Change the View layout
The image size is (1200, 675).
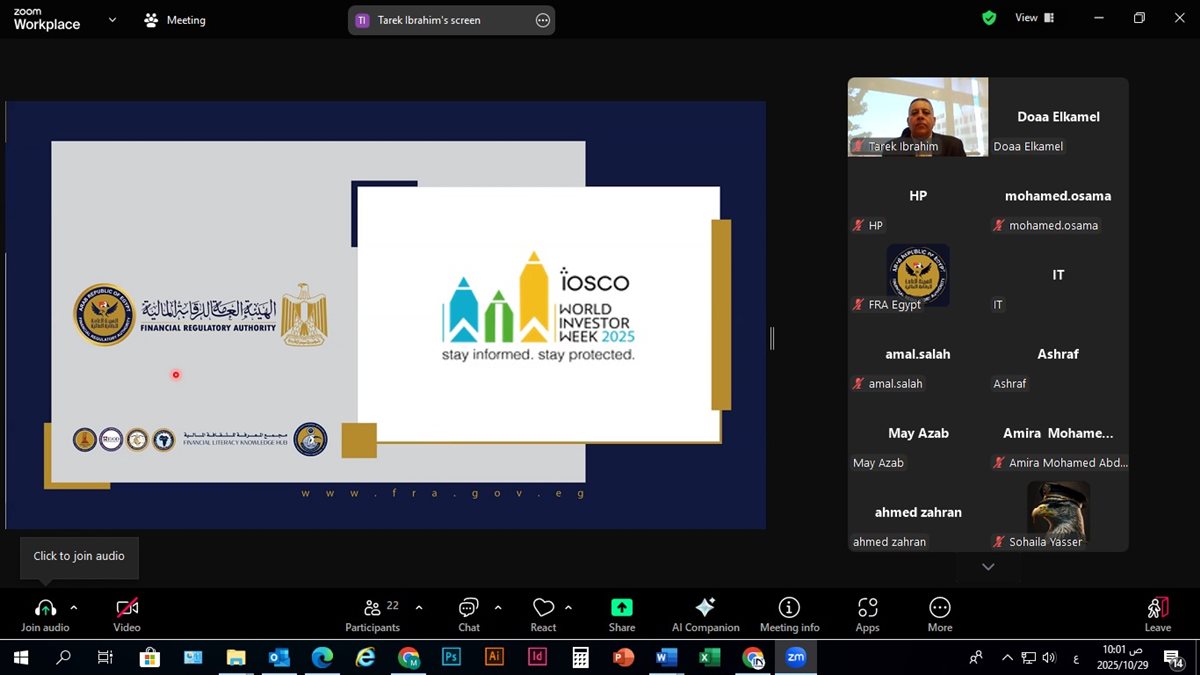(1034, 18)
